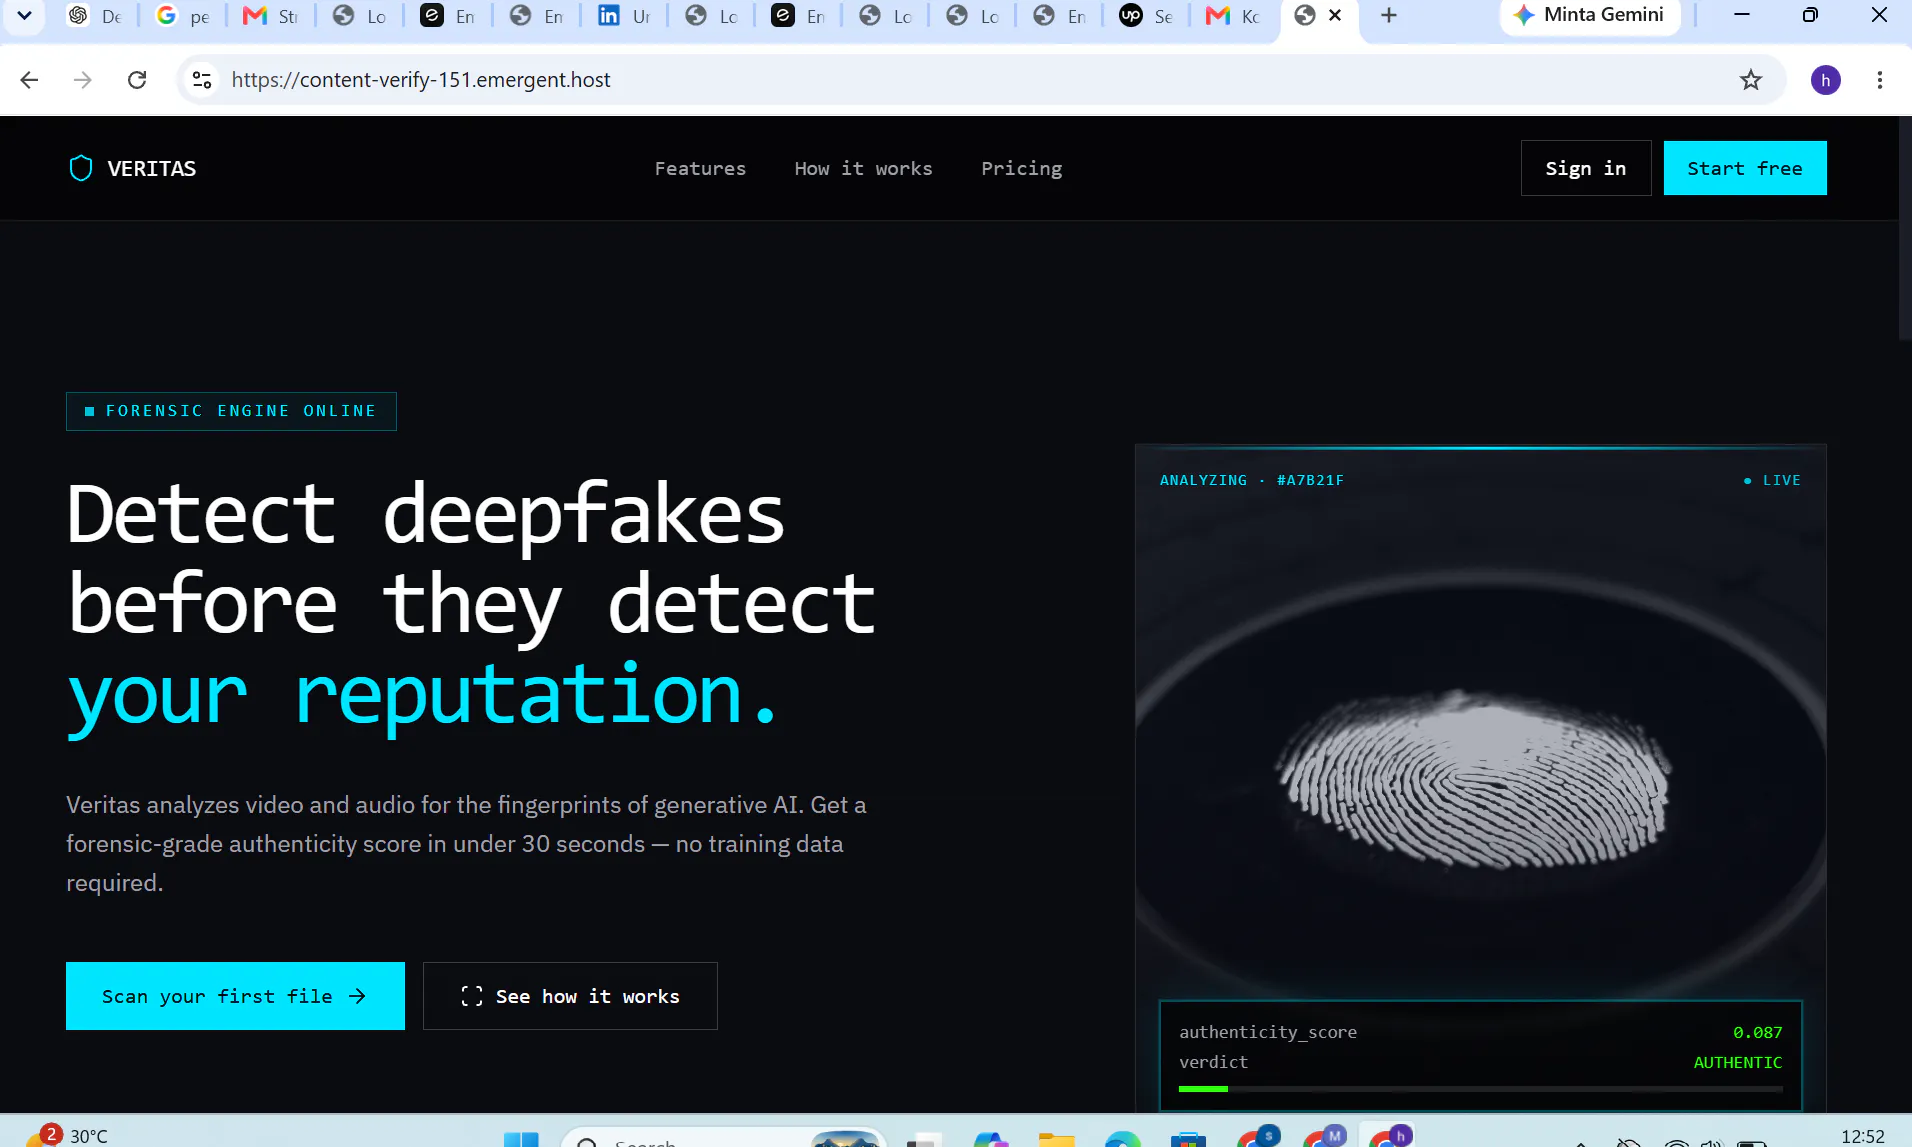1912x1147 pixels.
Task: Switch to the Gmail tab labeled Str
Action: pos(270,16)
